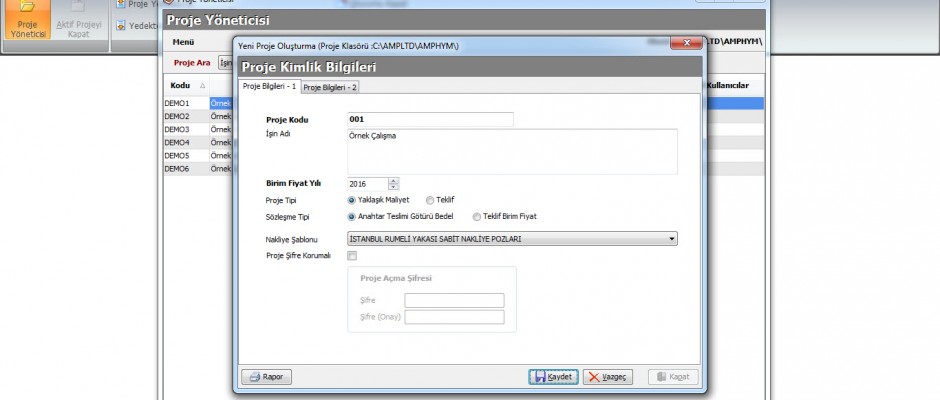Click the Yedekle icon in the ribbon

point(121,24)
